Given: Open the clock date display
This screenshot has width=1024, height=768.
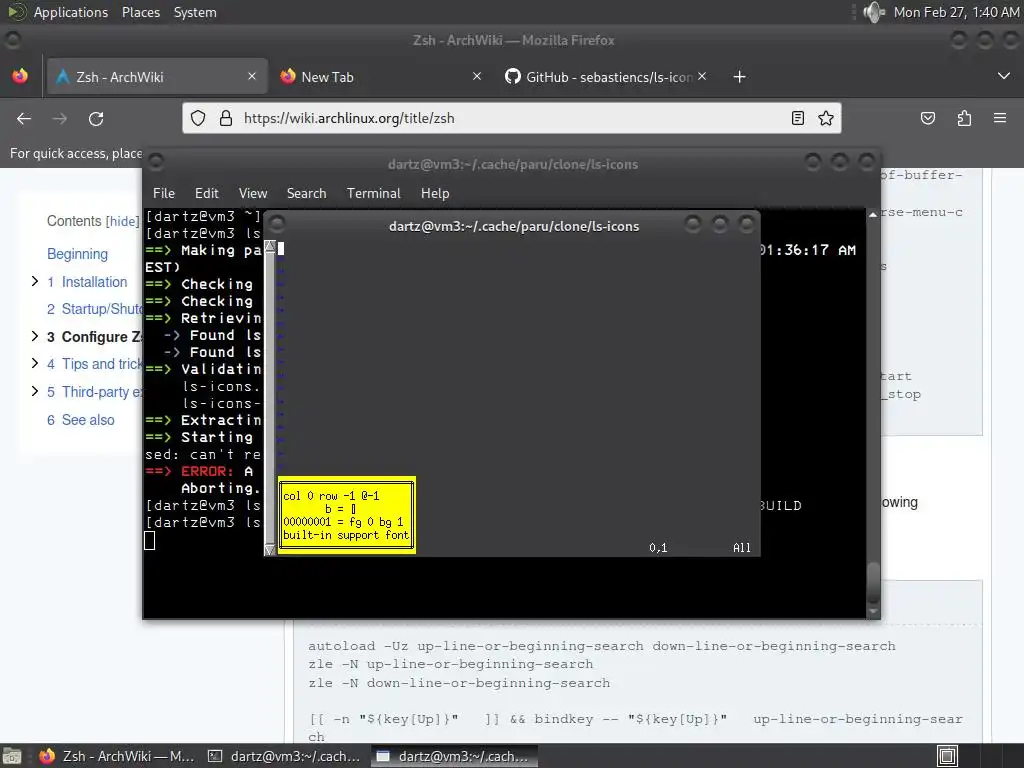Looking at the screenshot, I should coord(956,12).
